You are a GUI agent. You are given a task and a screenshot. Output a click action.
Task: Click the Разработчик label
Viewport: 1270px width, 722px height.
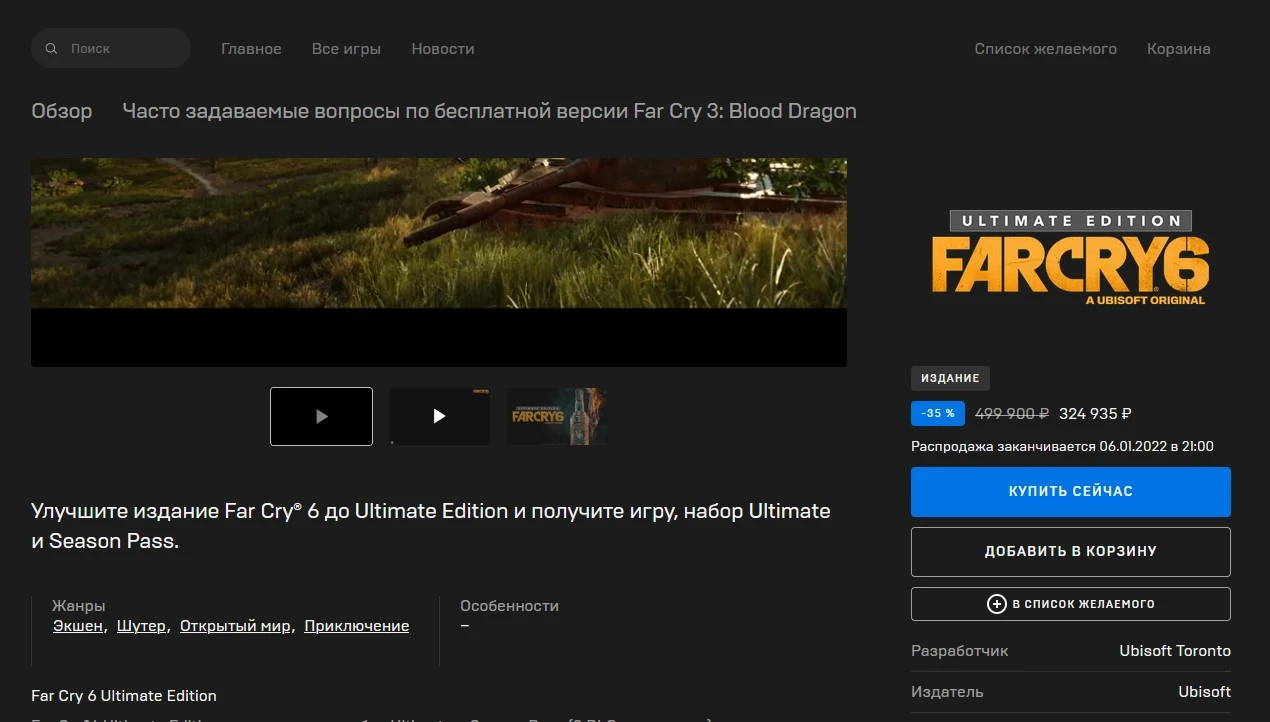tap(960, 651)
